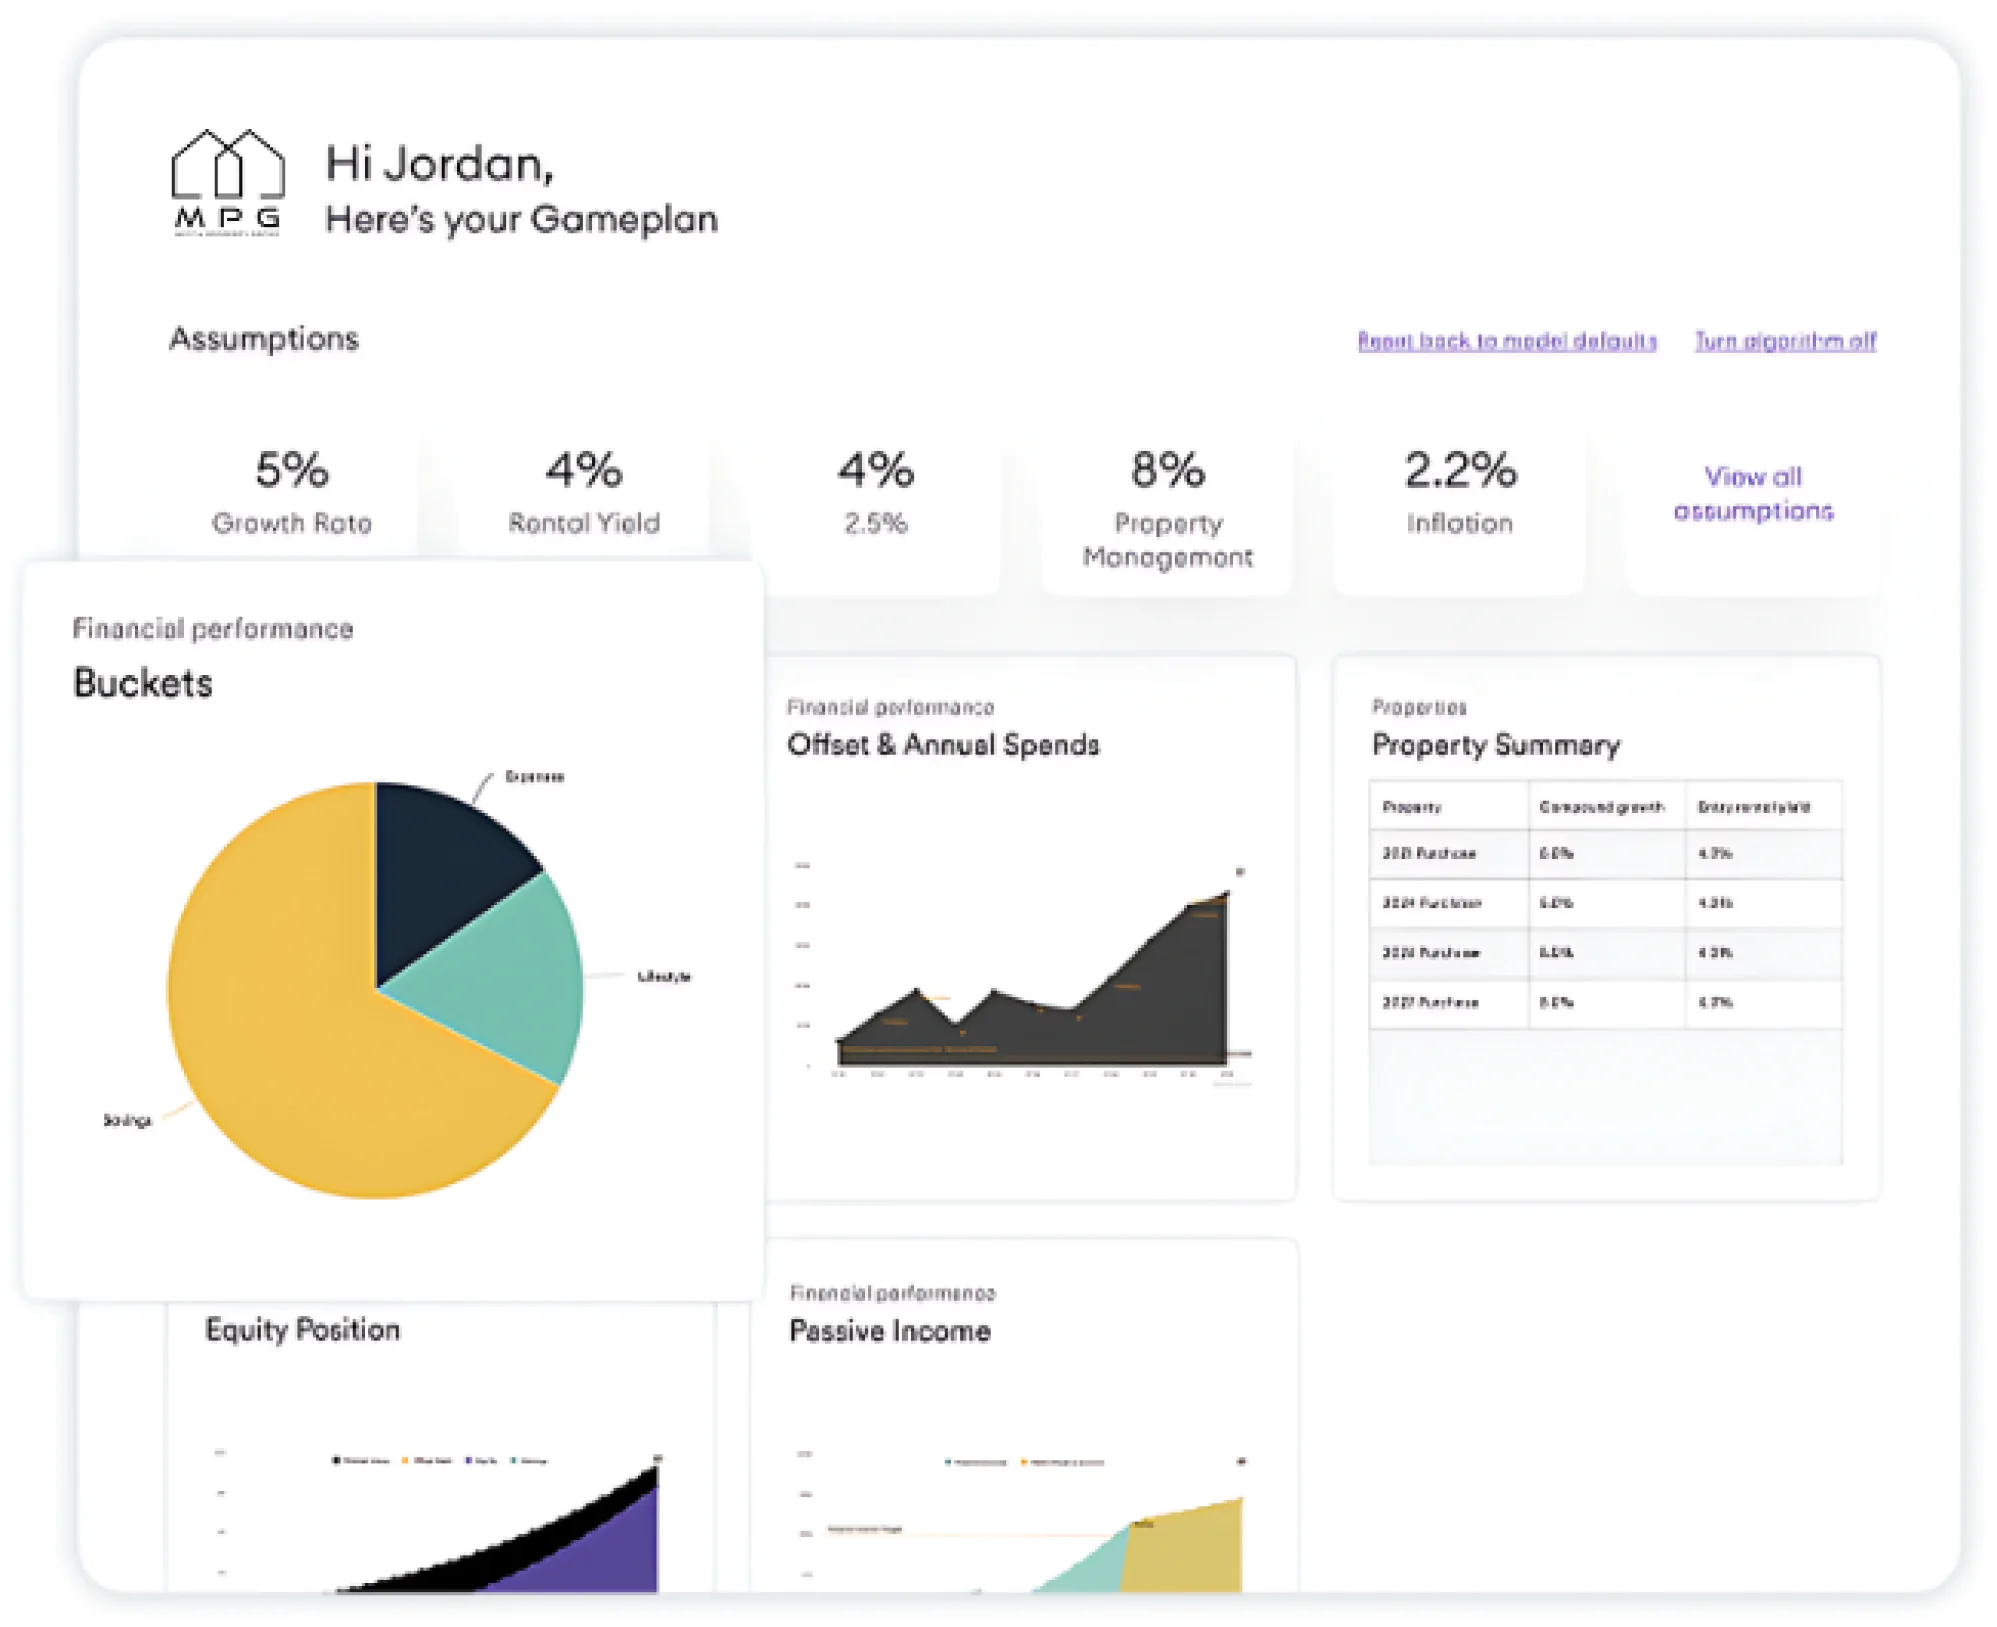
Task: Click the 'Assumptions' section heading
Action: [x=264, y=339]
